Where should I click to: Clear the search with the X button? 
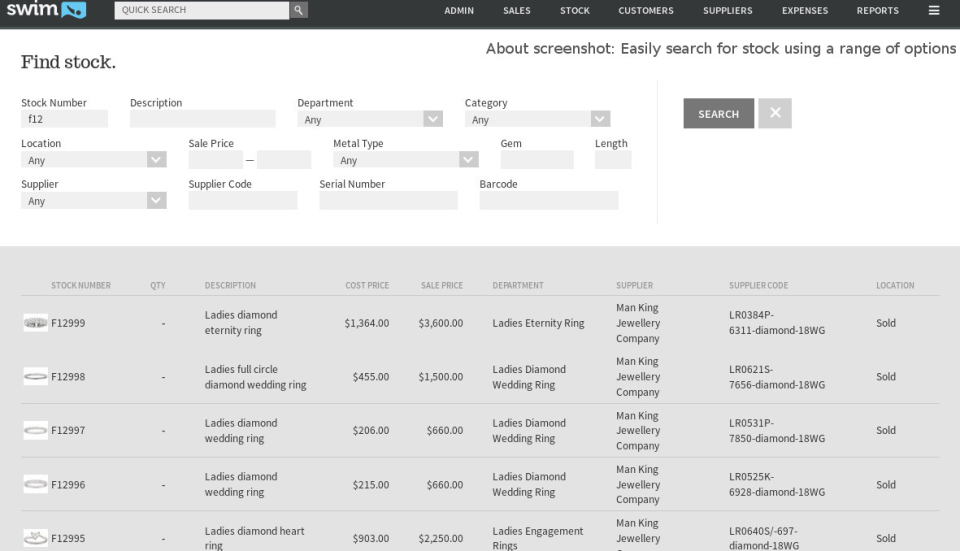tap(774, 113)
